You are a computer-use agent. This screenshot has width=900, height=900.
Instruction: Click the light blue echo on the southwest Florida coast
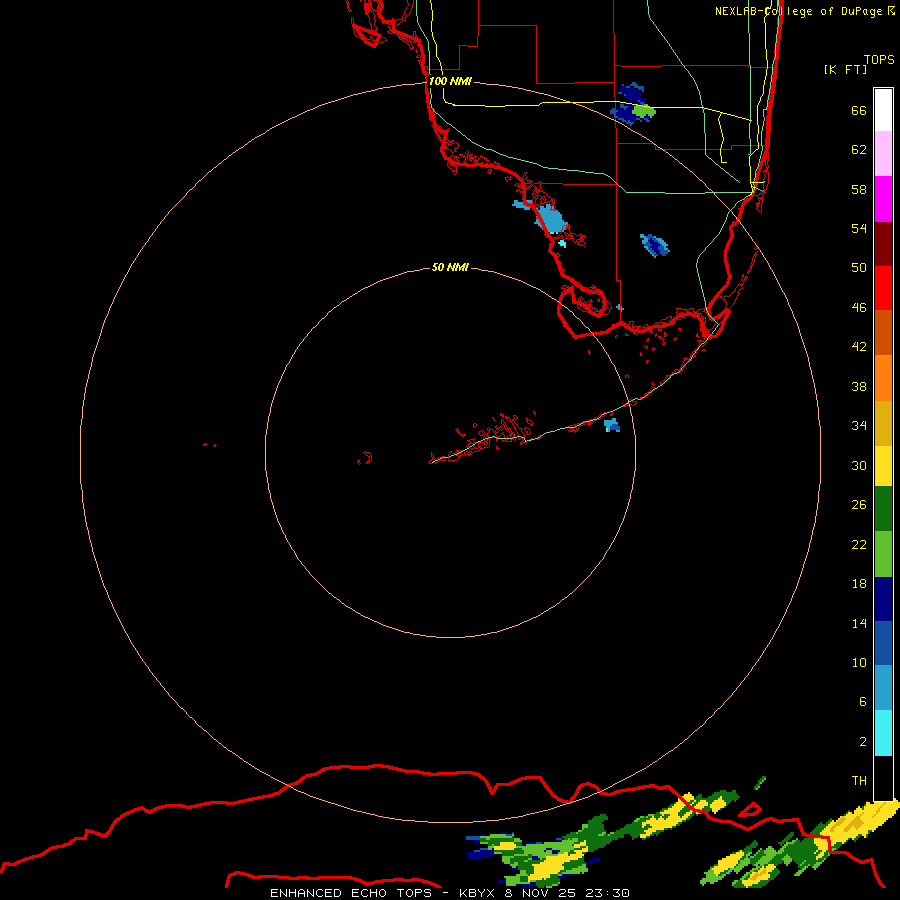[549, 219]
